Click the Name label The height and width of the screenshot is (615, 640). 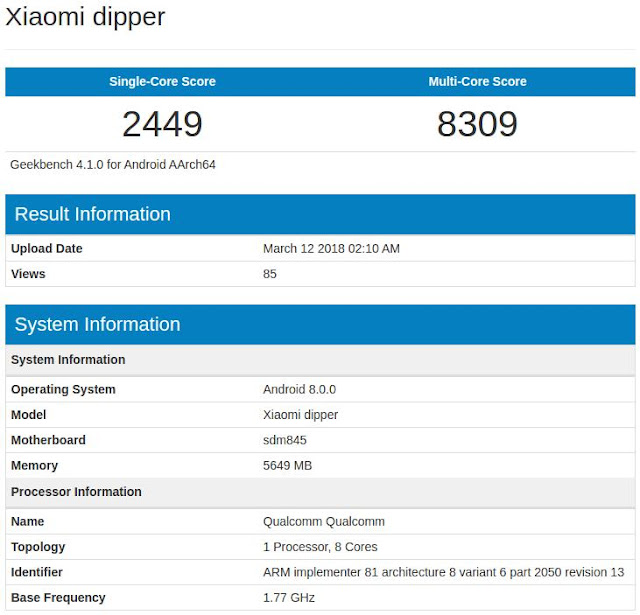pos(27,522)
